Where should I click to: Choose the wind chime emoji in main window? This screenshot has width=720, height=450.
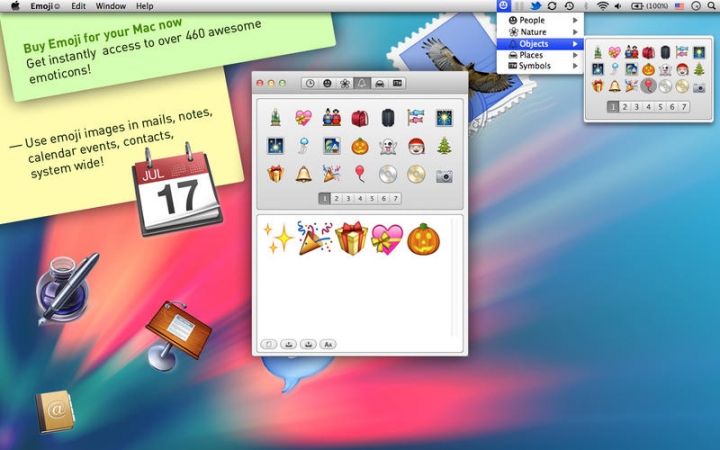[x=304, y=146]
